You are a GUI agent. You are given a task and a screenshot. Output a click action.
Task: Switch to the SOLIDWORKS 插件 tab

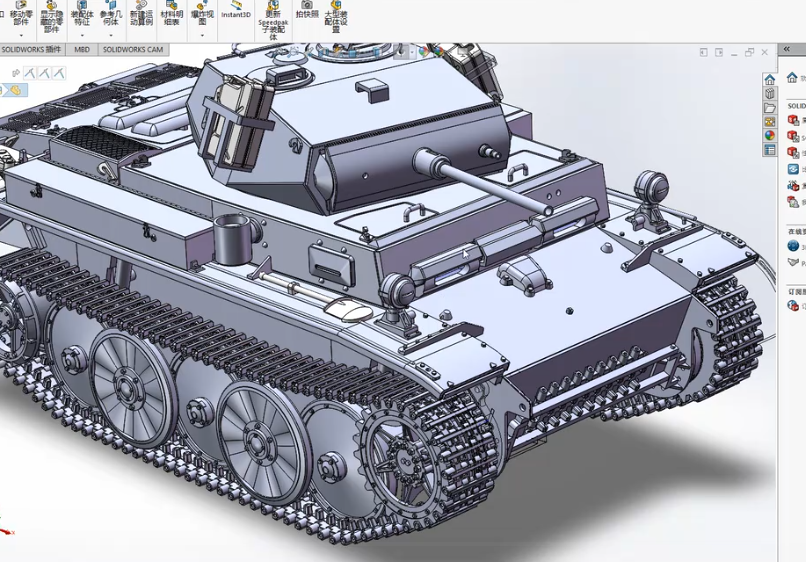point(31,49)
